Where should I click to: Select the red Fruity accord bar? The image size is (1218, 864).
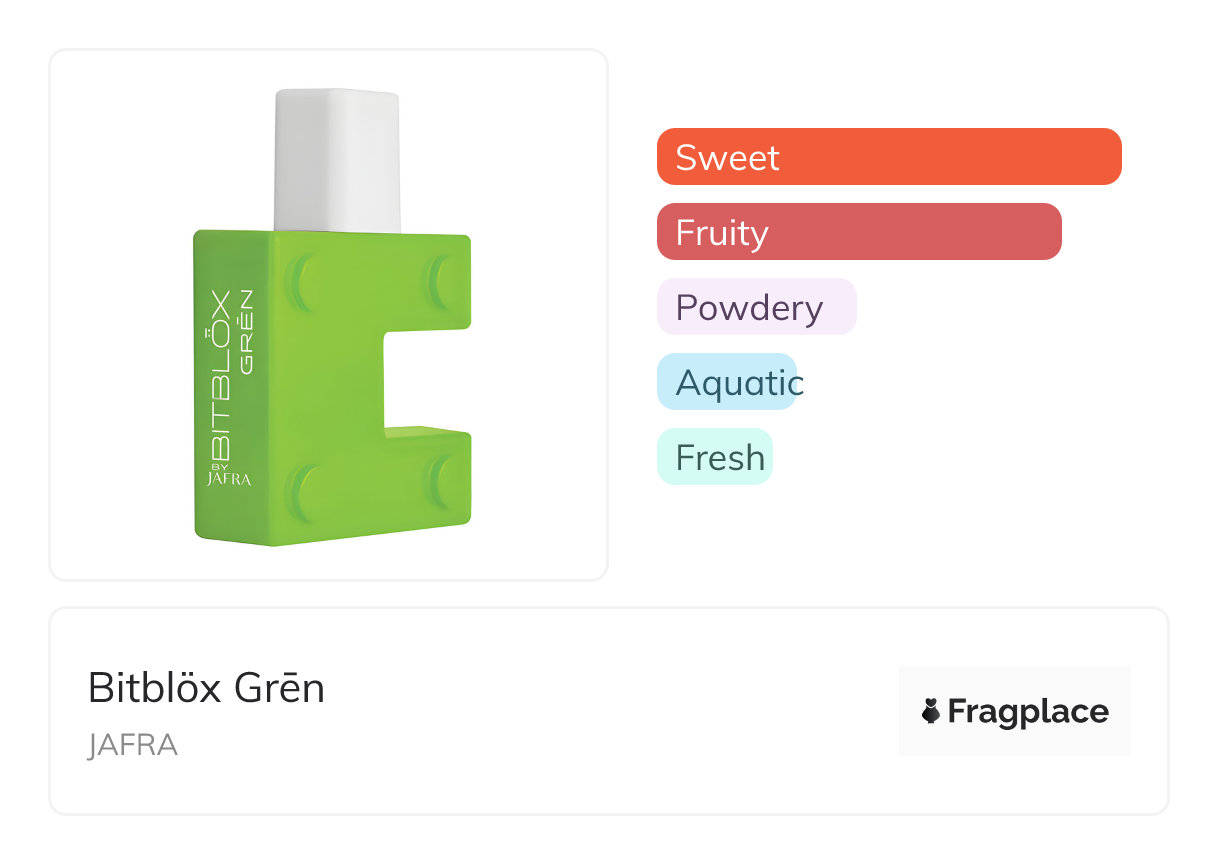click(858, 232)
